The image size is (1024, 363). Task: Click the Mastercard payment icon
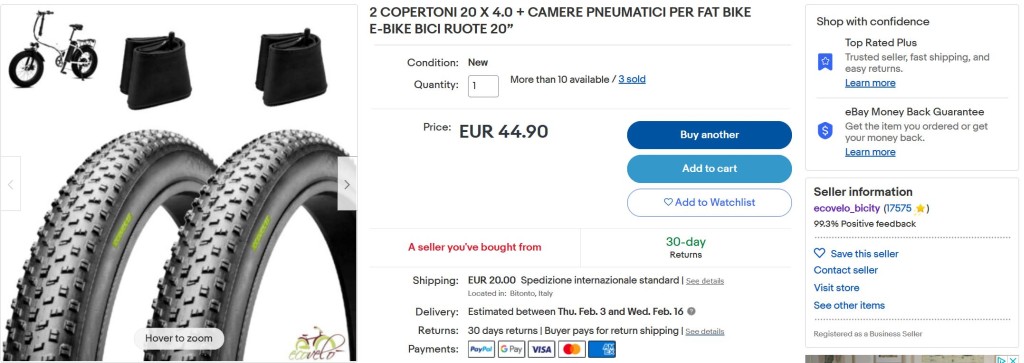tap(571, 349)
